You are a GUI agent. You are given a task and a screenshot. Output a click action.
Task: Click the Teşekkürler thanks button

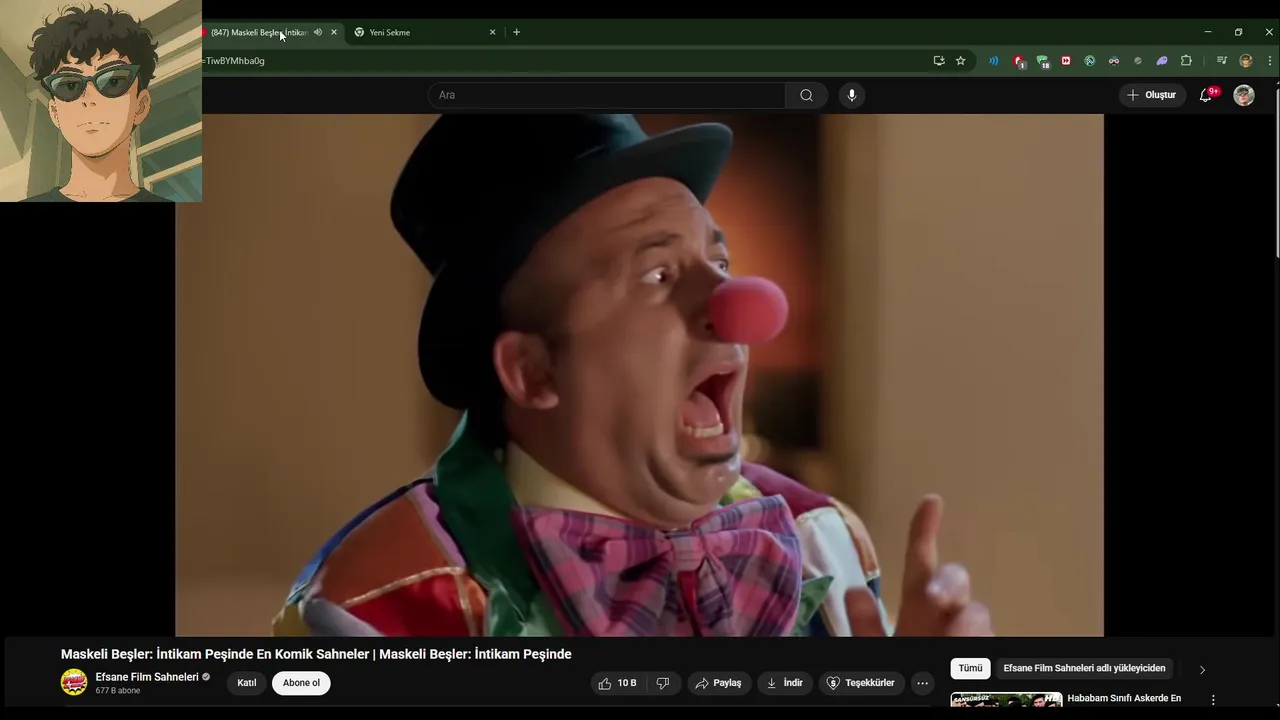tap(860, 683)
